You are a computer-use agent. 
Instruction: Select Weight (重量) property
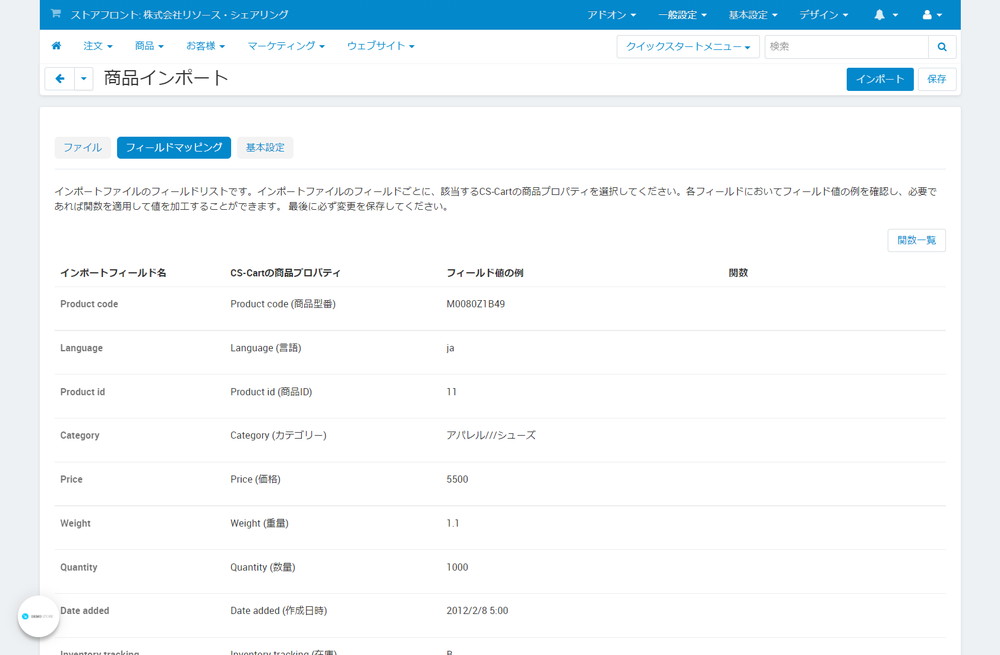(x=259, y=524)
